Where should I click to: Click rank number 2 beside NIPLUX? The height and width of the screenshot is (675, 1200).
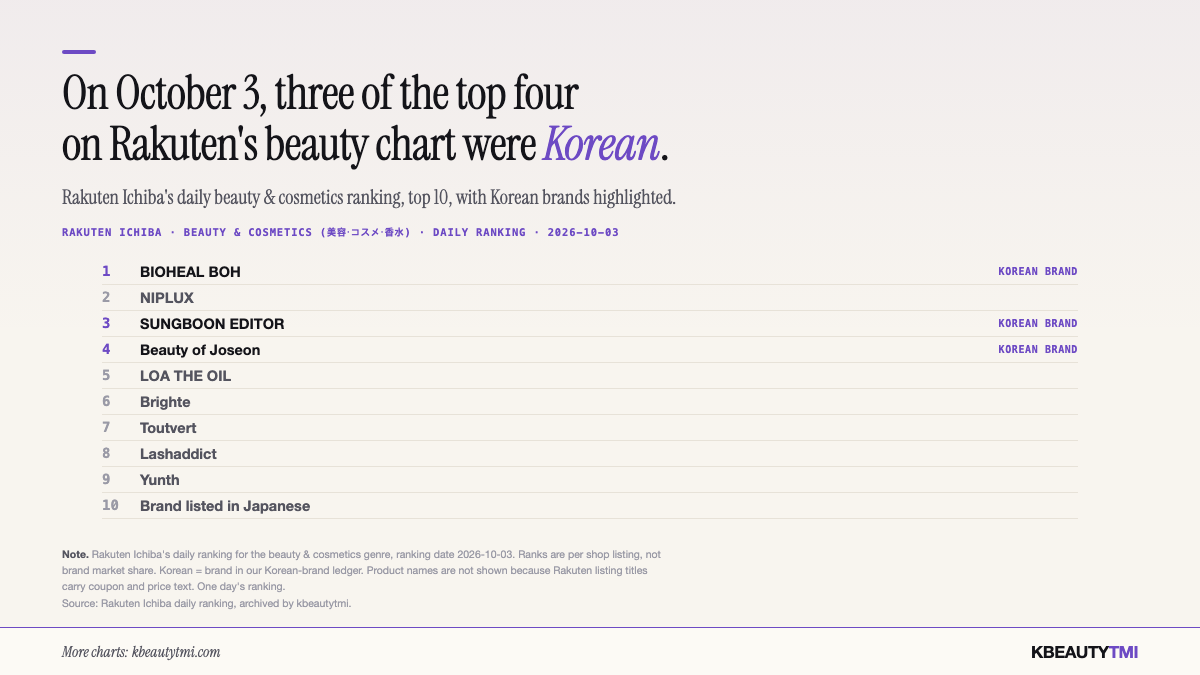[106, 297]
